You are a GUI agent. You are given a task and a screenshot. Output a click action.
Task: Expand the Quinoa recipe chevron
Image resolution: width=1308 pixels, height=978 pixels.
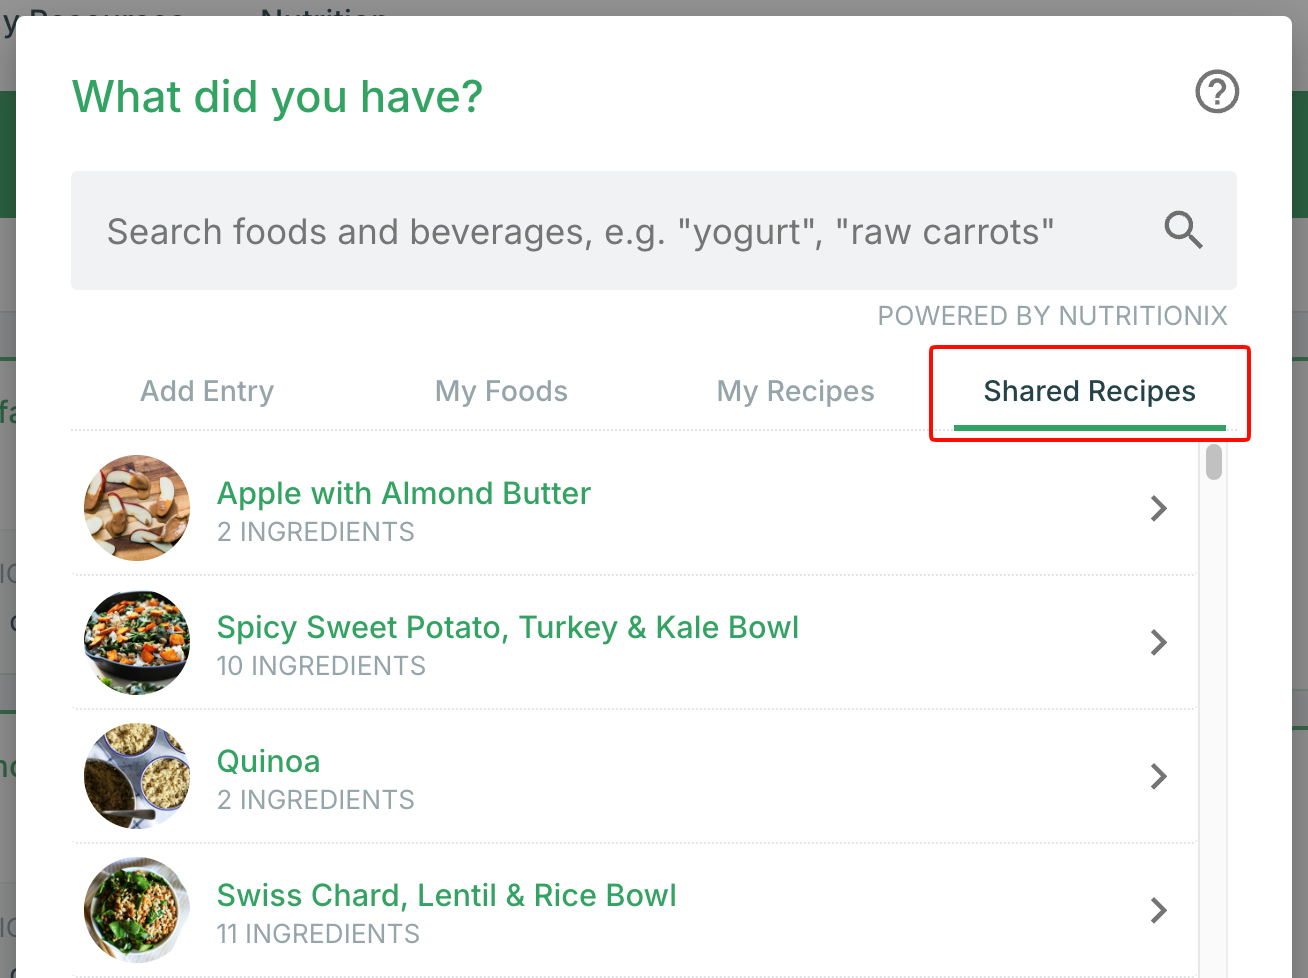[1159, 776]
